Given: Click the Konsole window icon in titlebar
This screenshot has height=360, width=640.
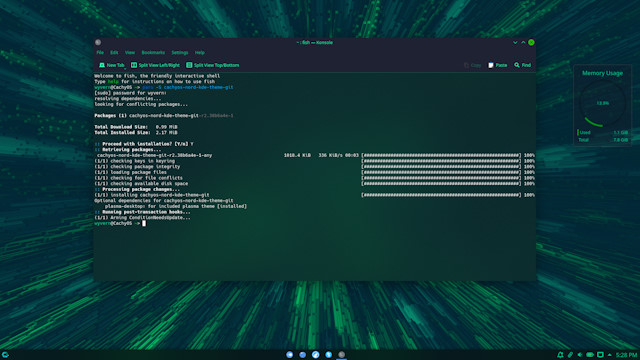Looking at the screenshot, I should [x=98, y=42].
